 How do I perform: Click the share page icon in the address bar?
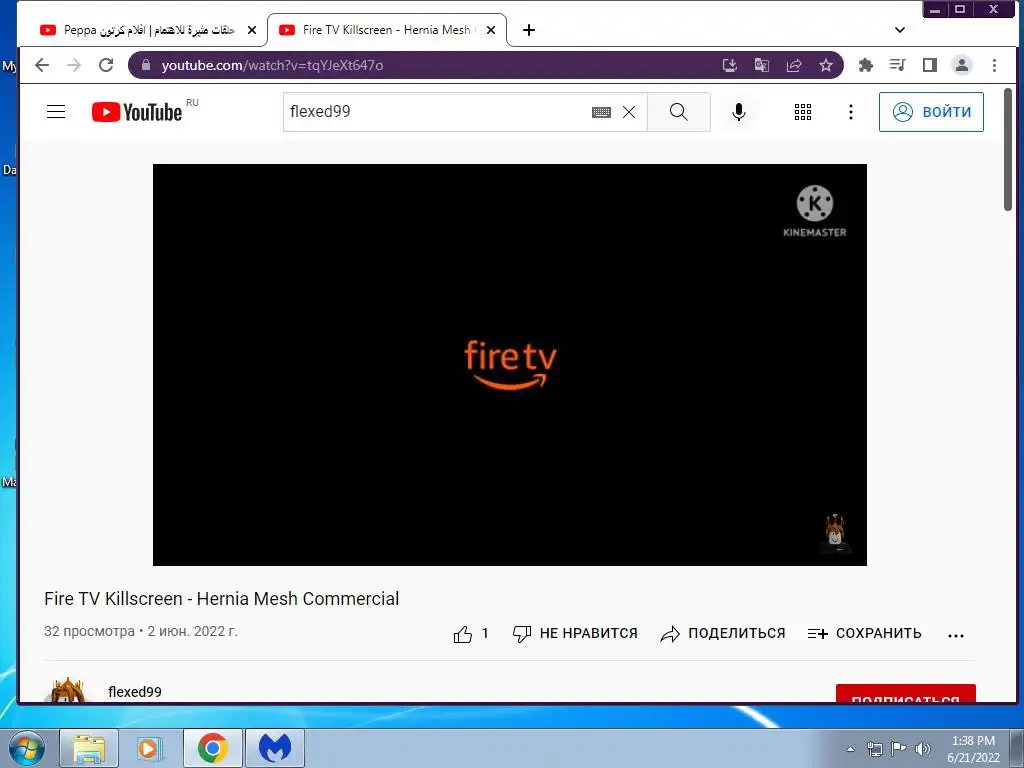794,65
